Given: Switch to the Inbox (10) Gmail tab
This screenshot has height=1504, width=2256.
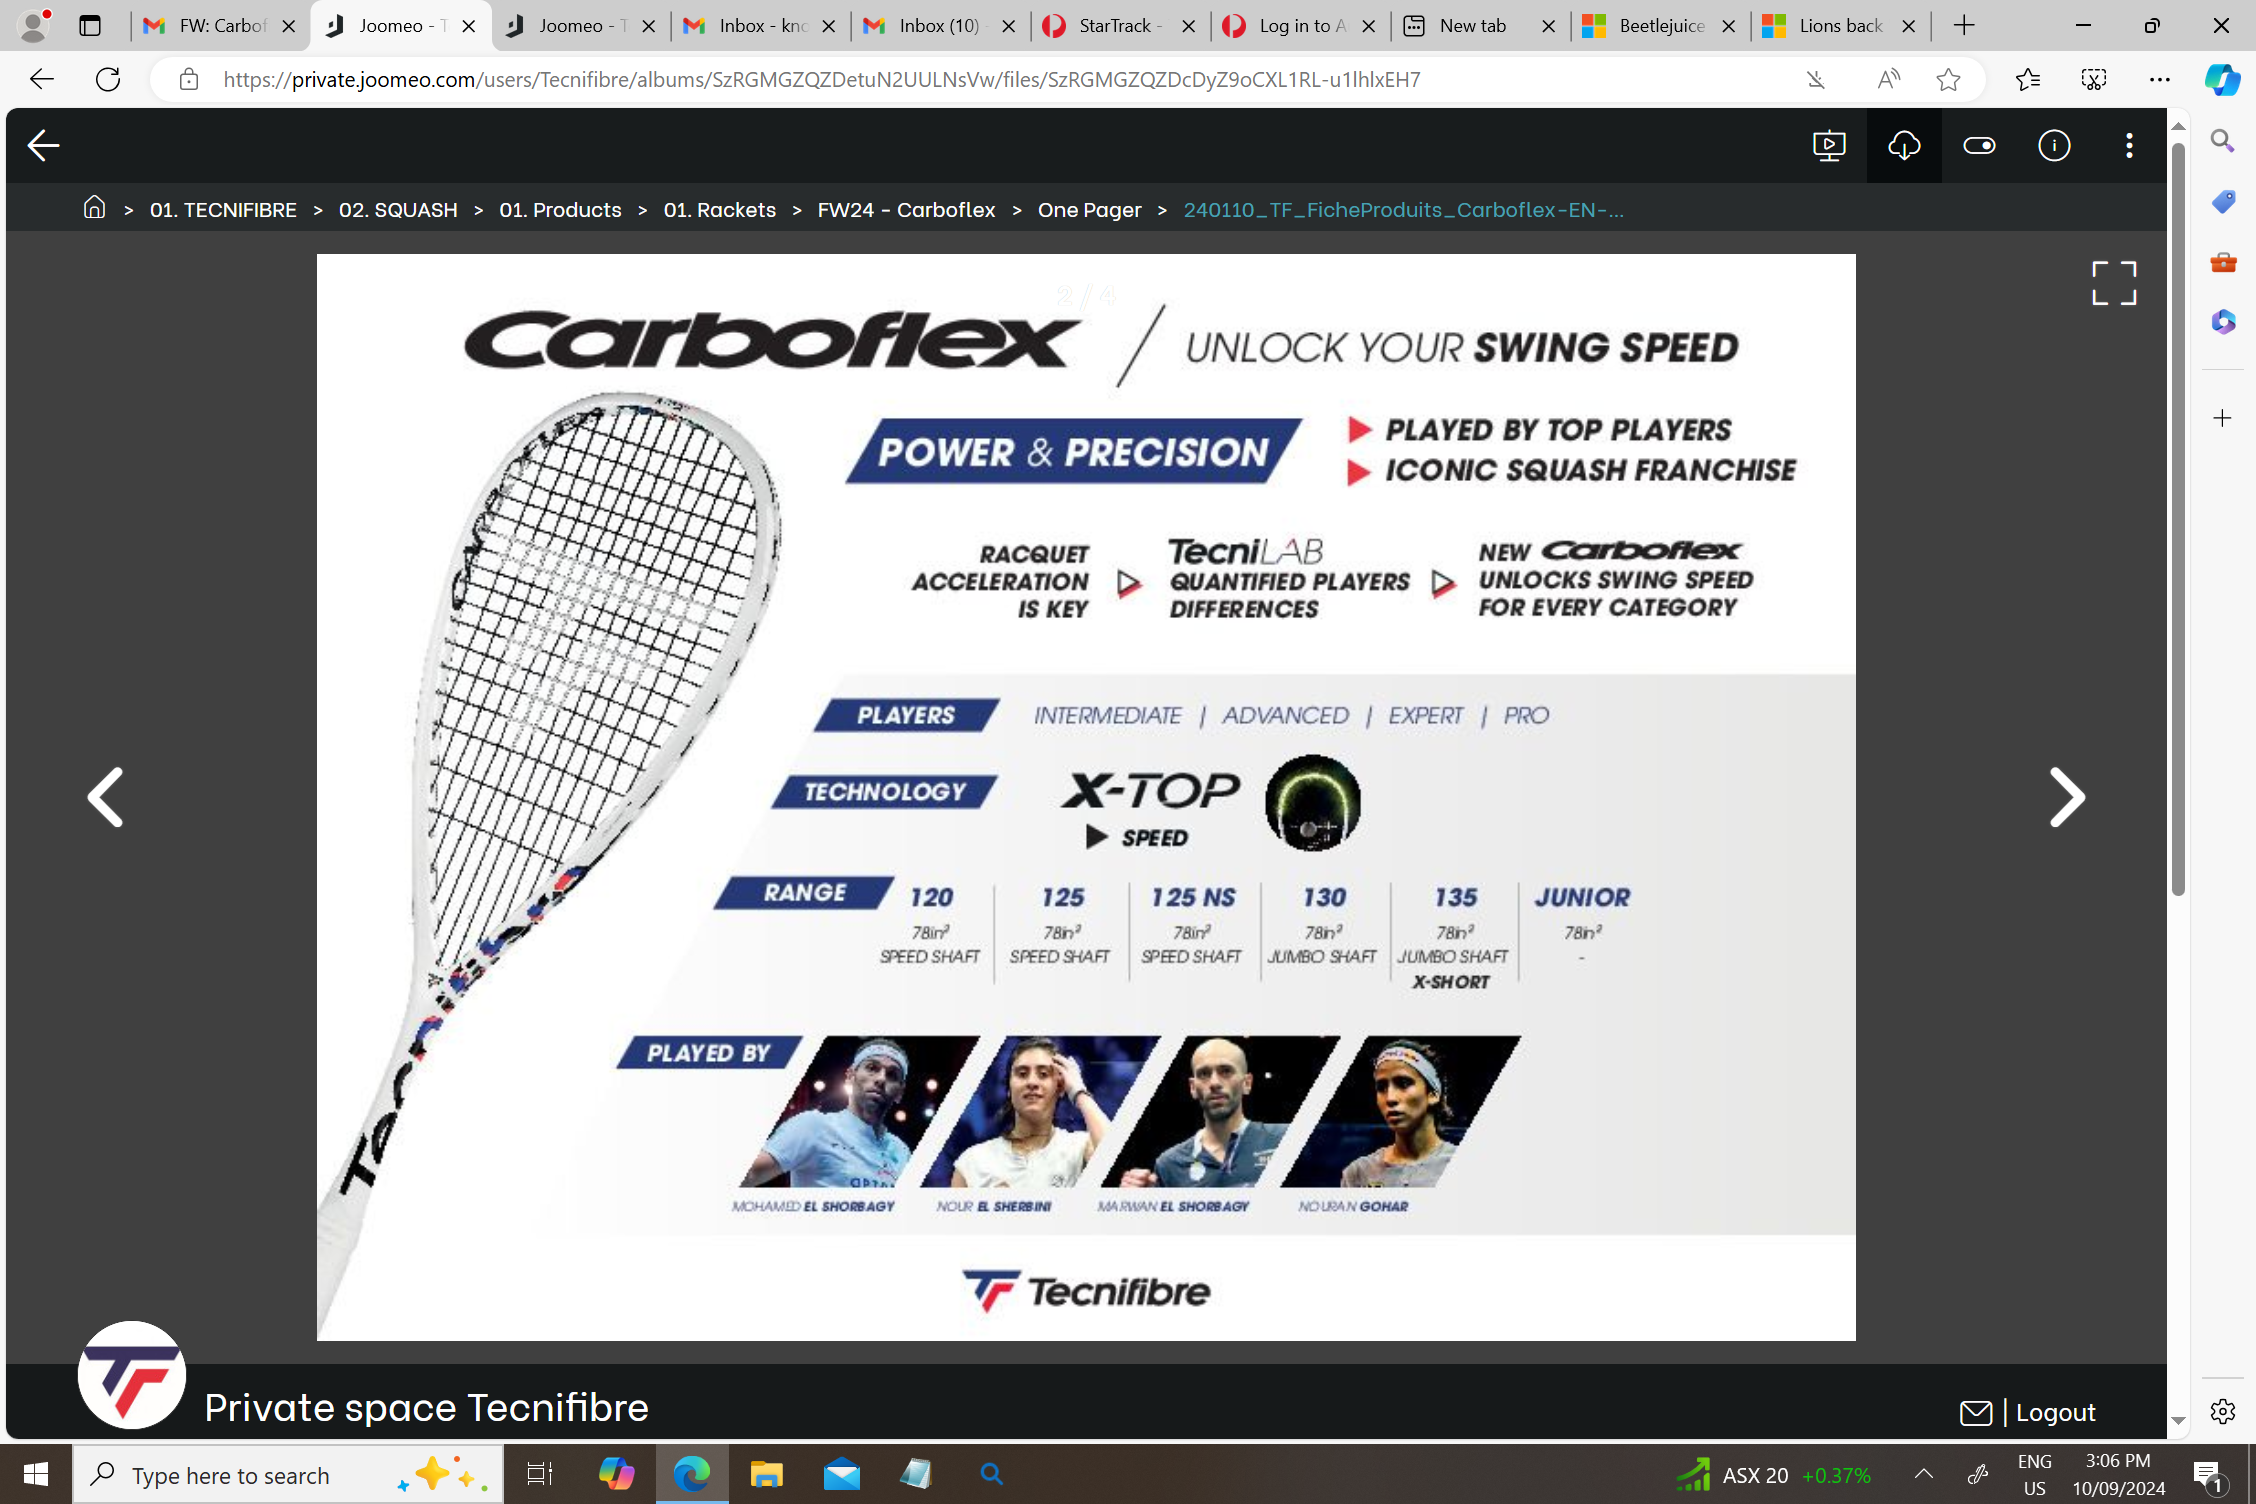Looking at the screenshot, I should point(938,26).
